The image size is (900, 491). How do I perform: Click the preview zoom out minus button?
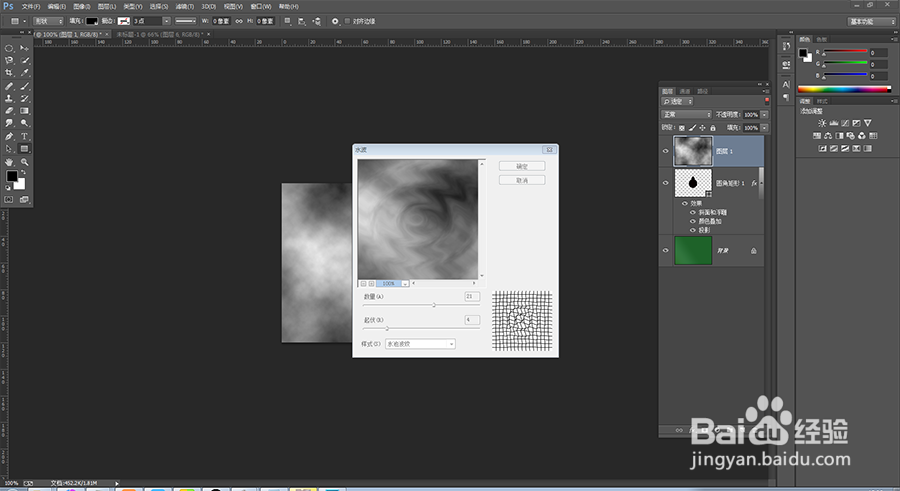click(363, 284)
